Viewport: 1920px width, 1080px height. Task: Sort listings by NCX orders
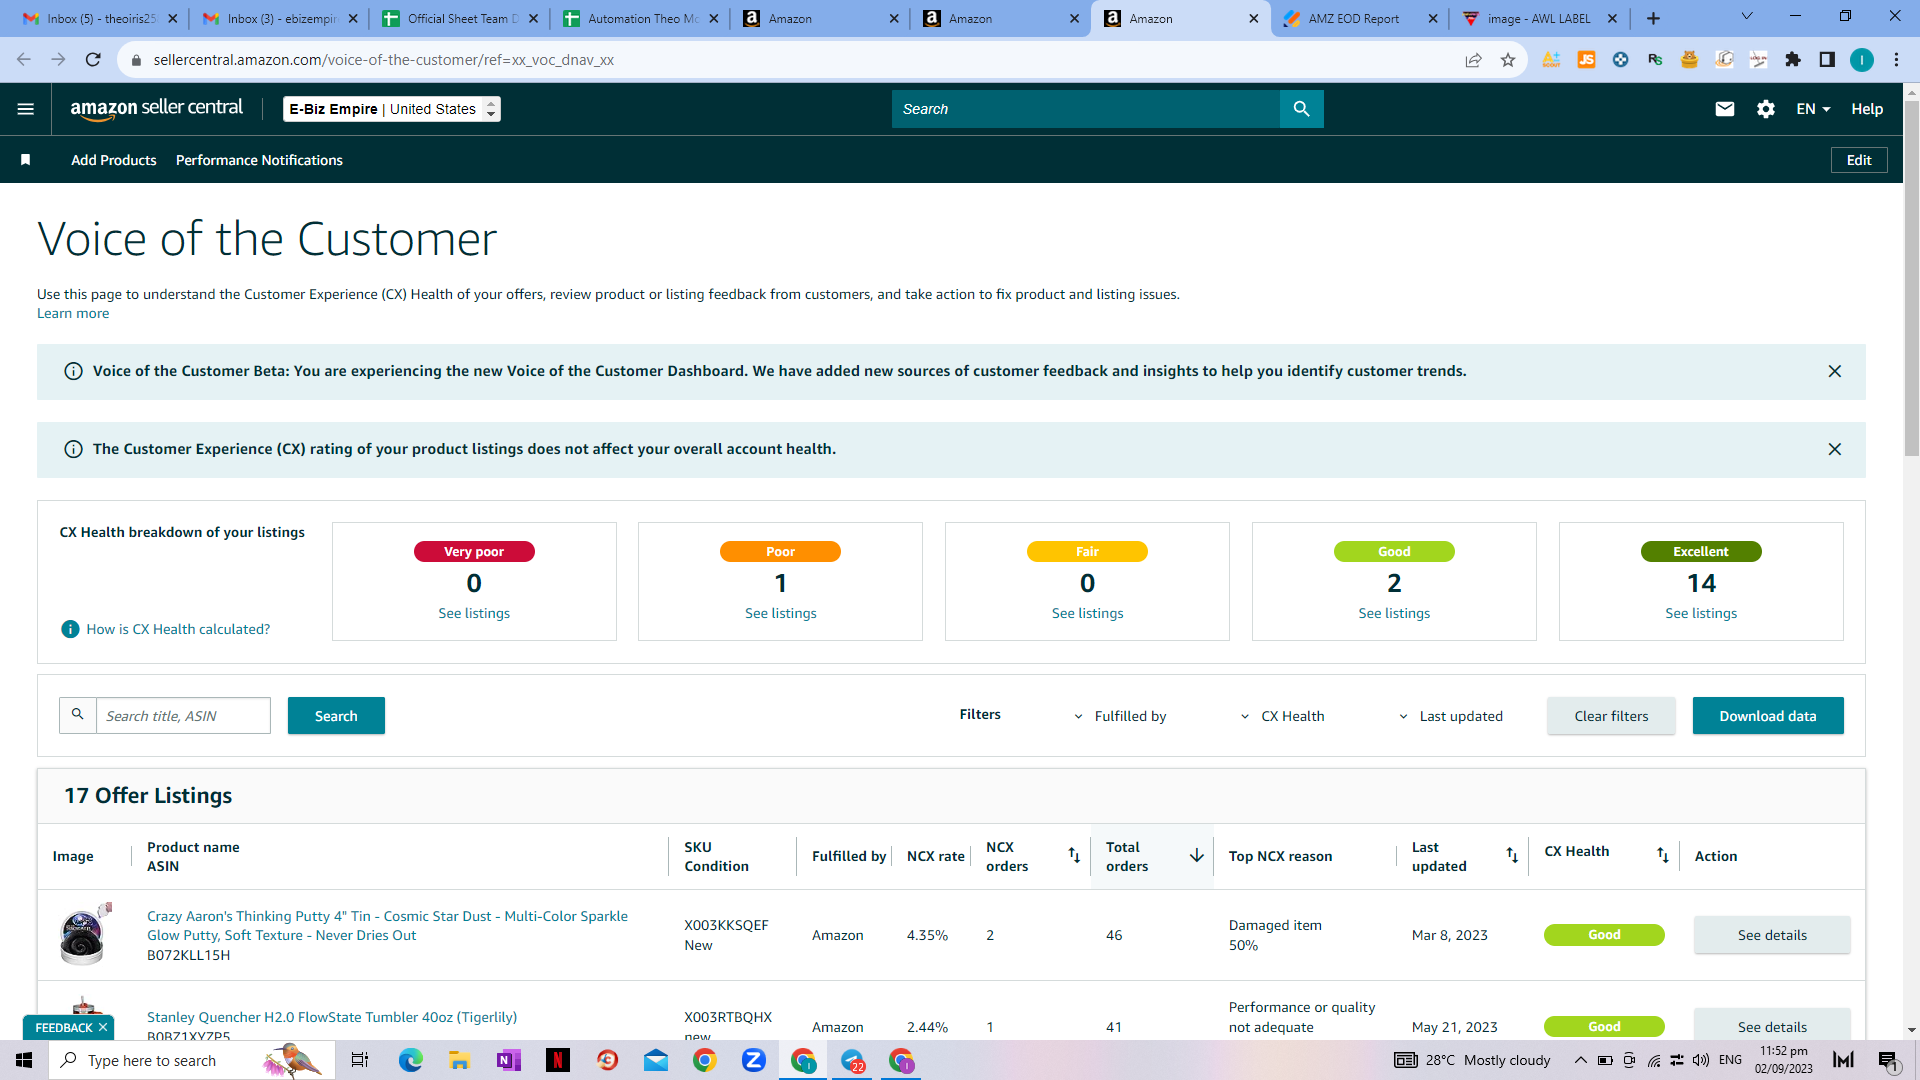(1074, 855)
